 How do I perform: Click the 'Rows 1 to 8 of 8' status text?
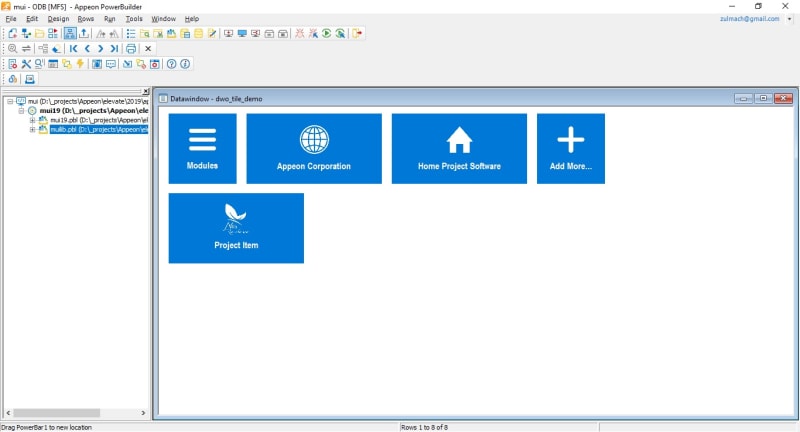click(x=424, y=427)
